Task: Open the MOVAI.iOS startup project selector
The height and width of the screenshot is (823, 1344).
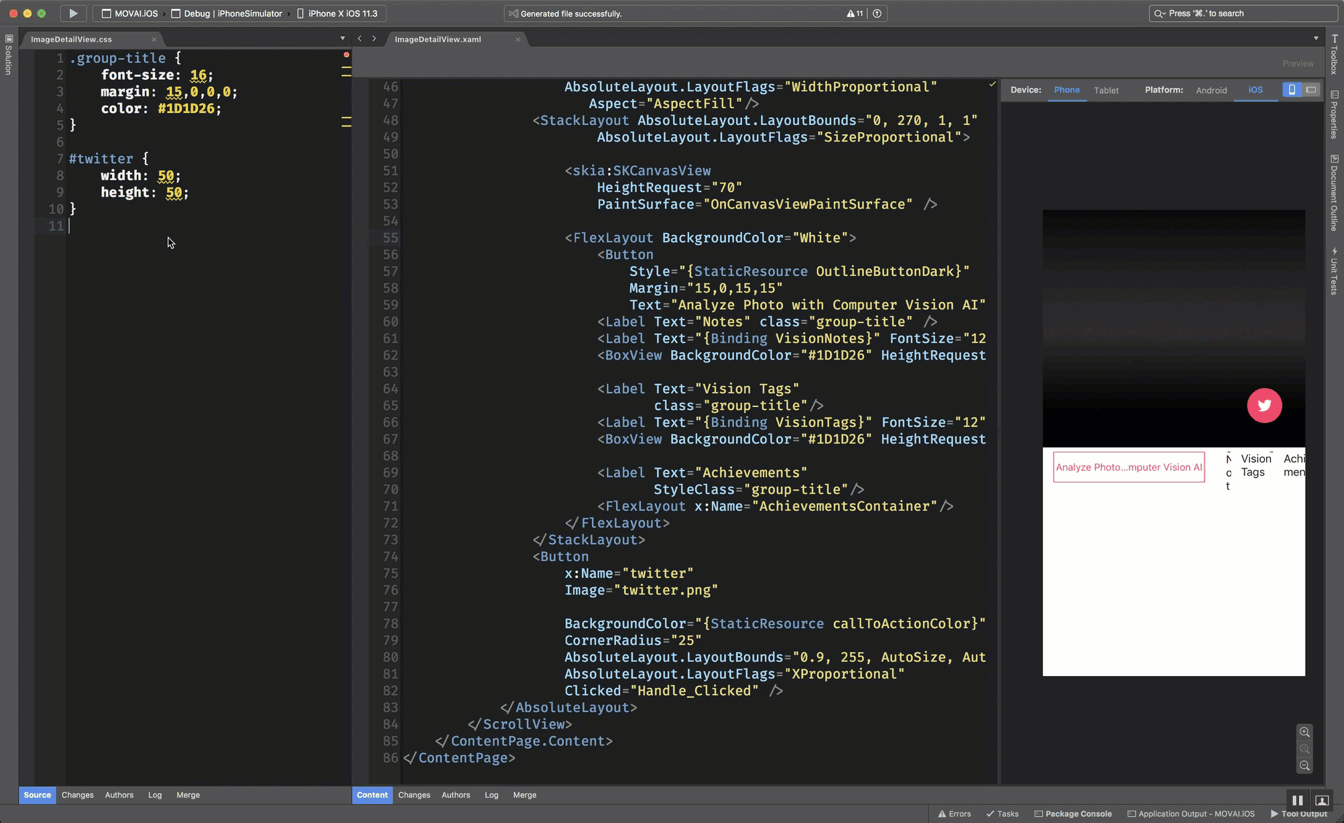Action: tap(130, 14)
